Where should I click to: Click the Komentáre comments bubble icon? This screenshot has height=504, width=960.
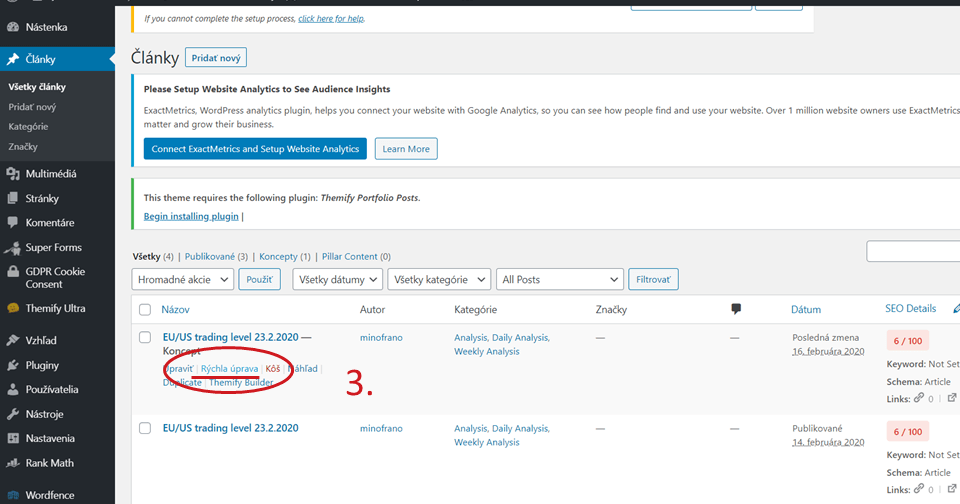point(13,223)
